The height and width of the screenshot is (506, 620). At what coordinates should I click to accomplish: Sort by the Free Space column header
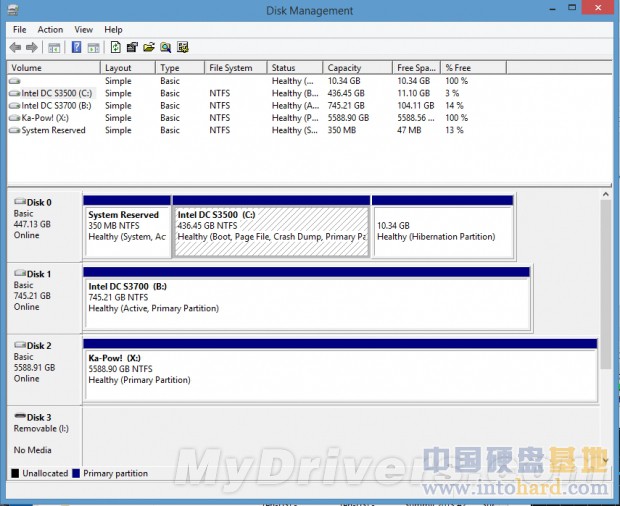[416, 68]
